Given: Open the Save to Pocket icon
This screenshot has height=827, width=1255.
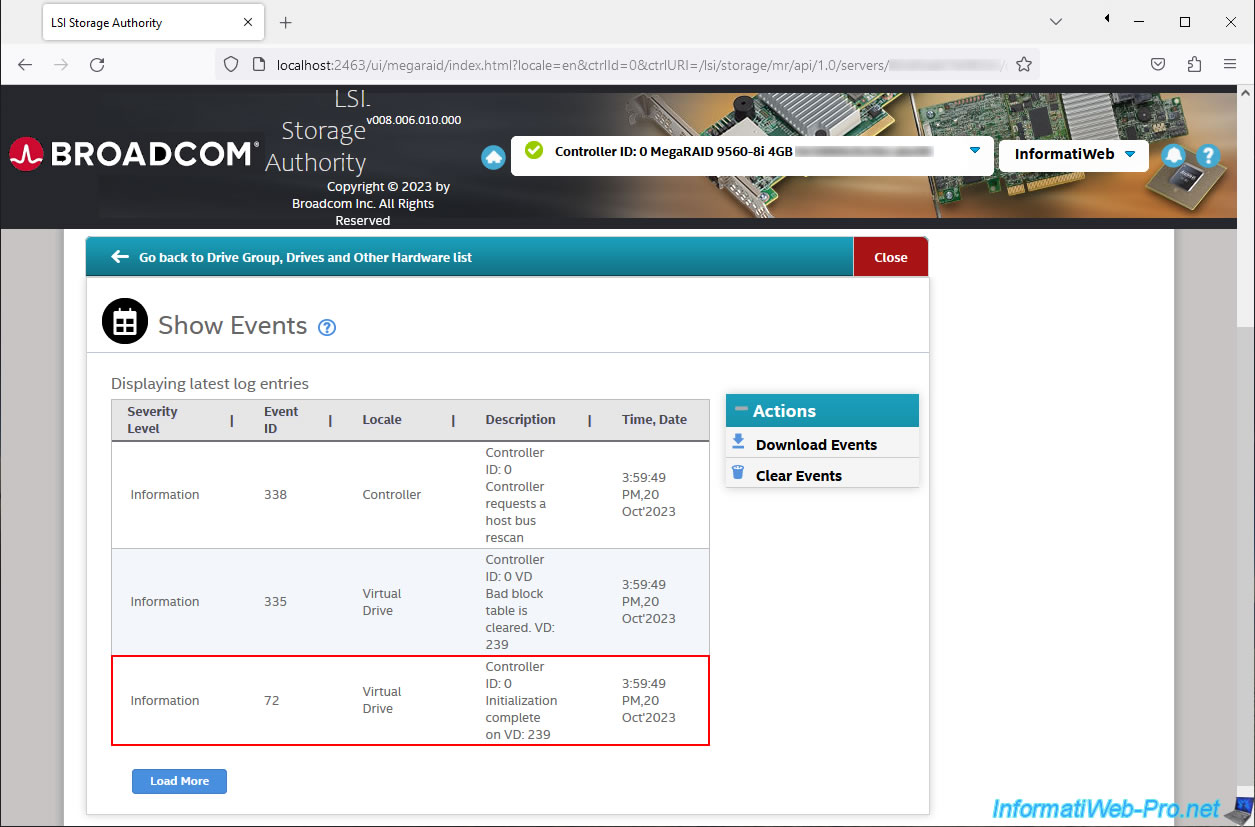Looking at the screenshot, I should coord(1158,64).
